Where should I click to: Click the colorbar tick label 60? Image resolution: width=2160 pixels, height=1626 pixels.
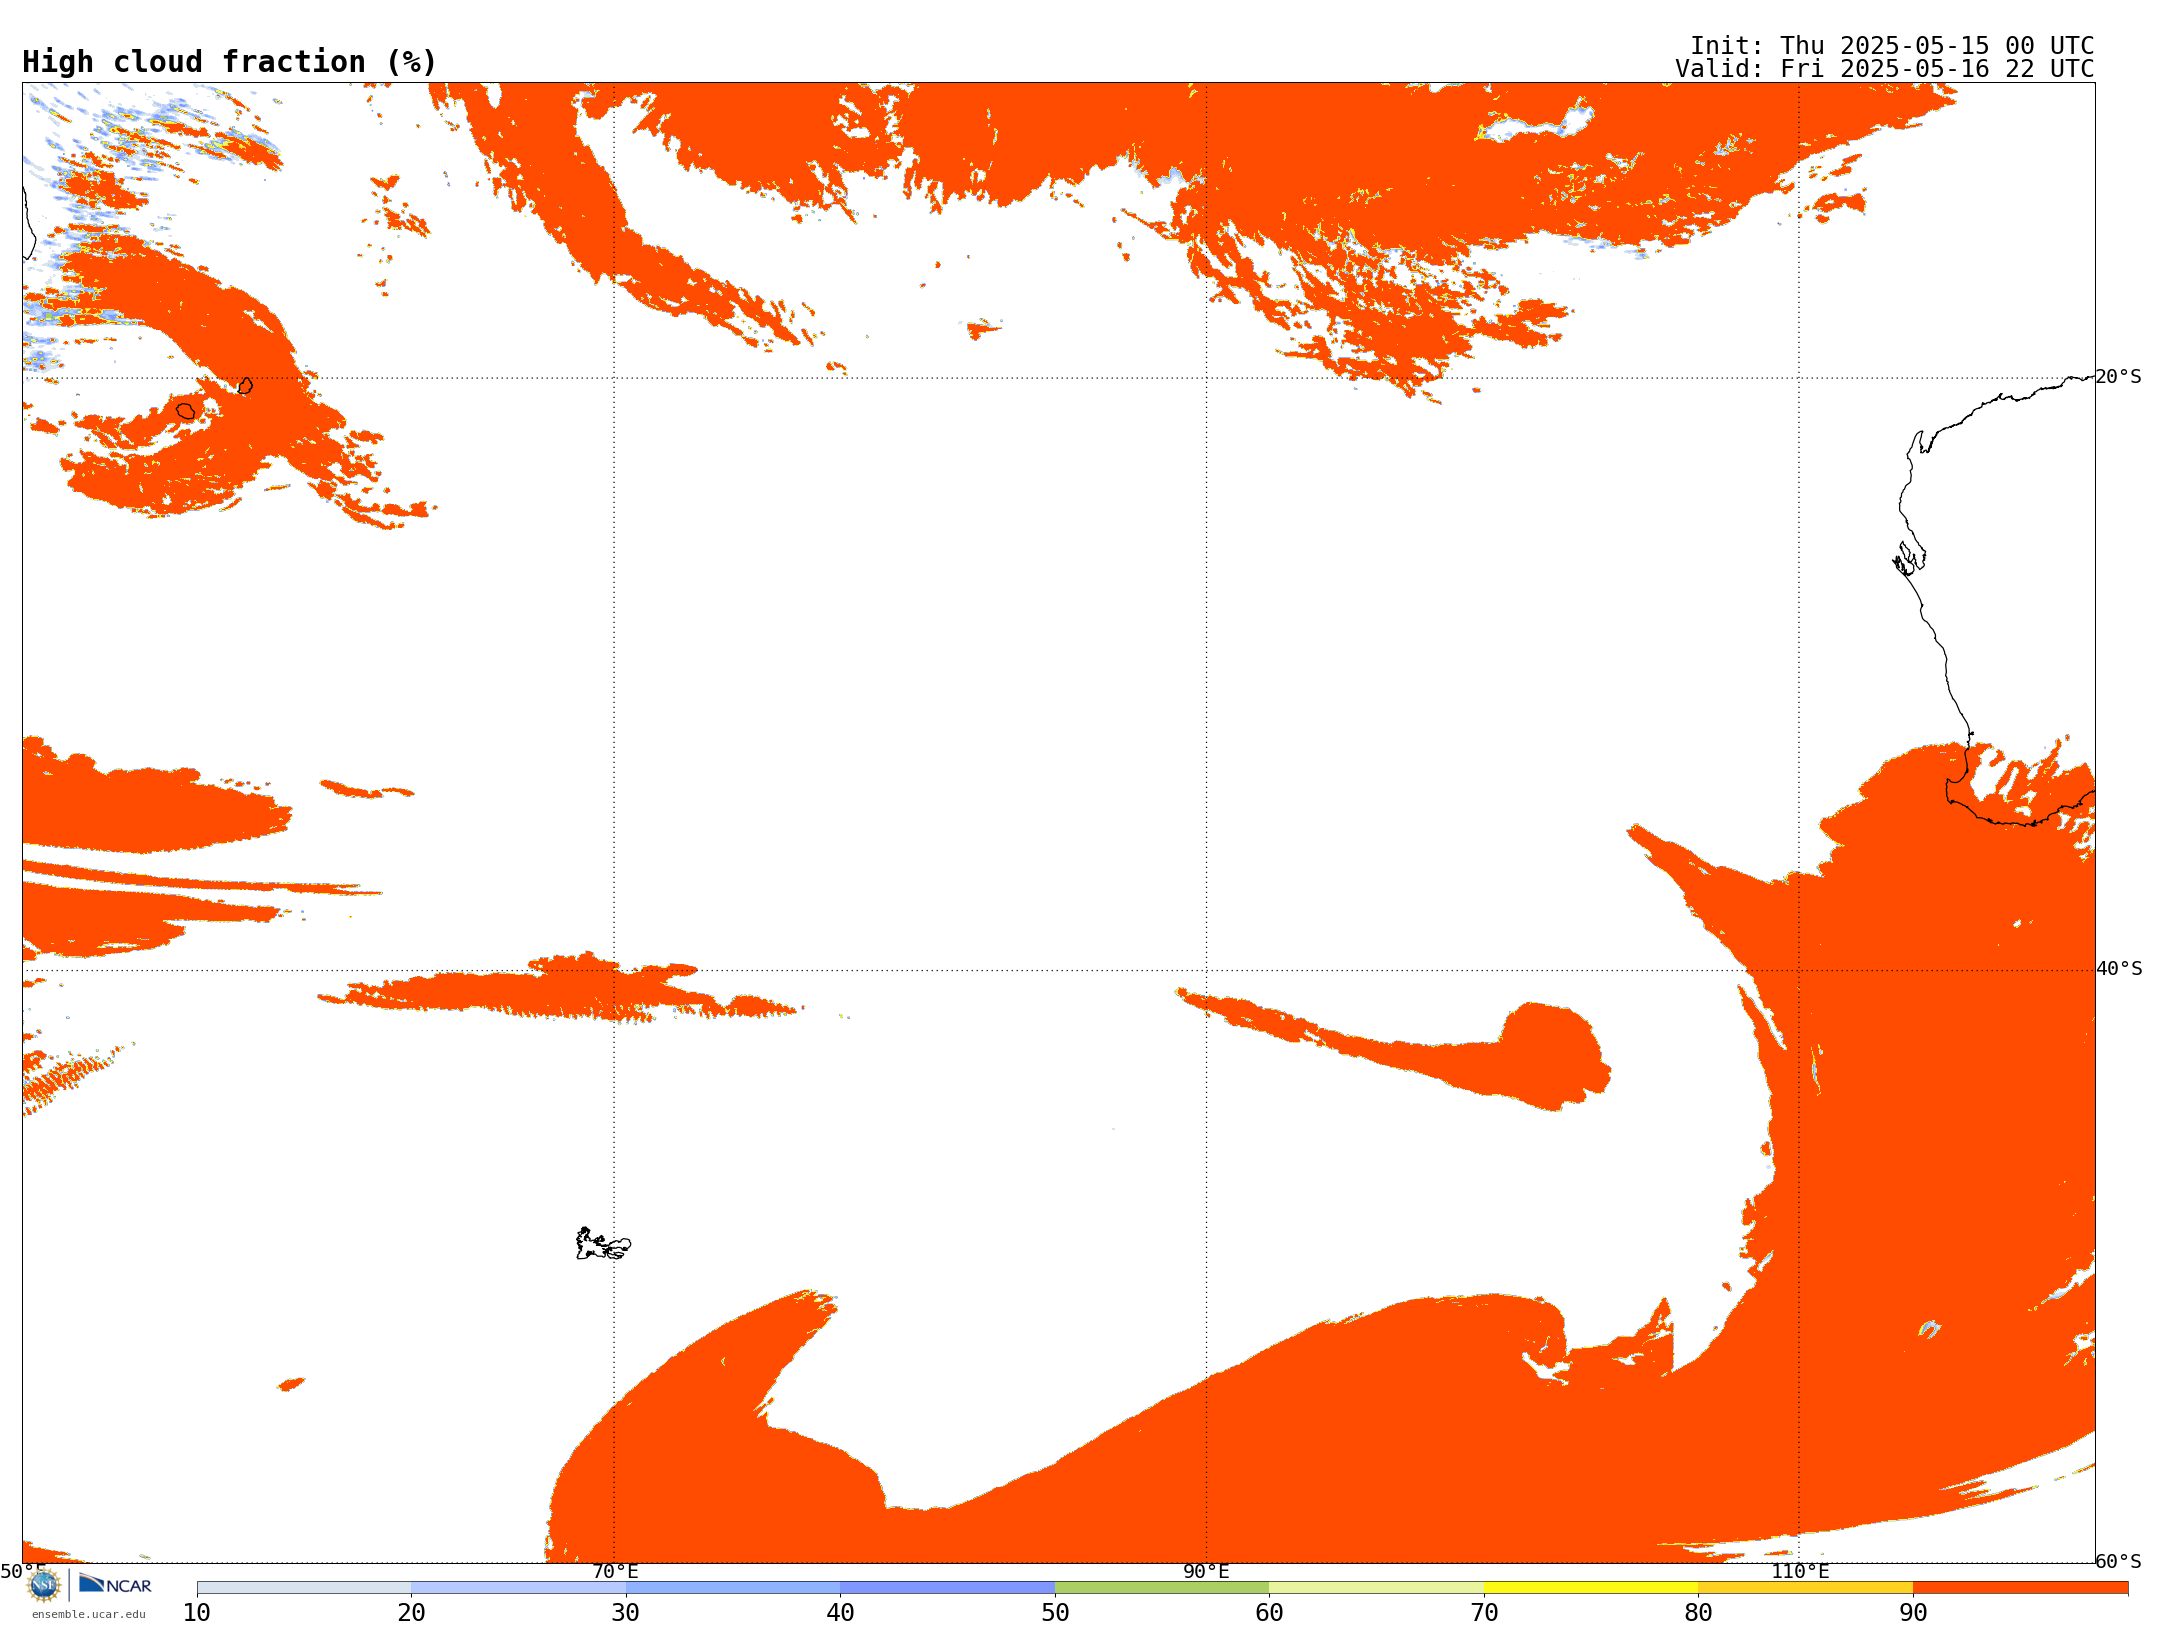pyautogui.click(x=1269, y=1612)
